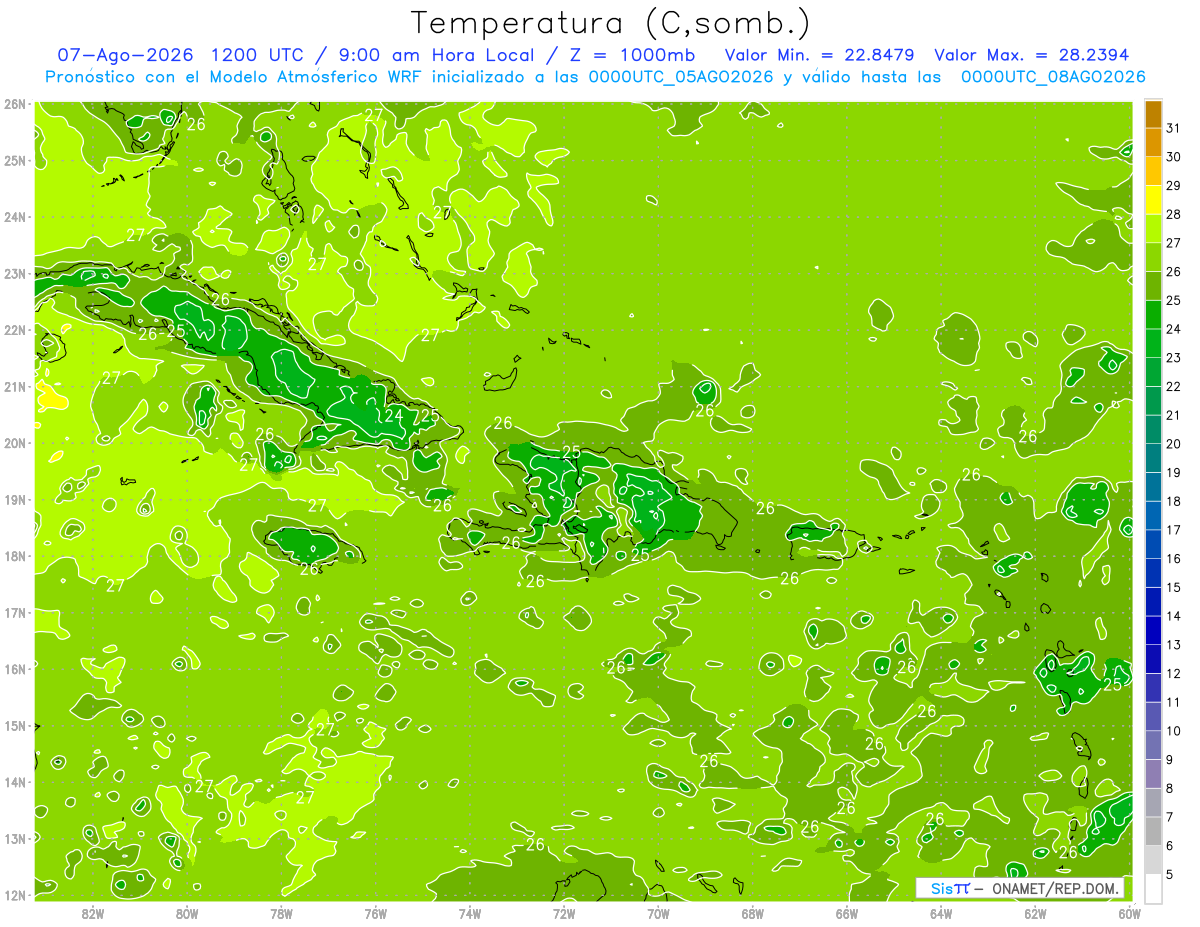
Task: Click the "11" label on temperature scale
Action: click(x=1173, y=702)
